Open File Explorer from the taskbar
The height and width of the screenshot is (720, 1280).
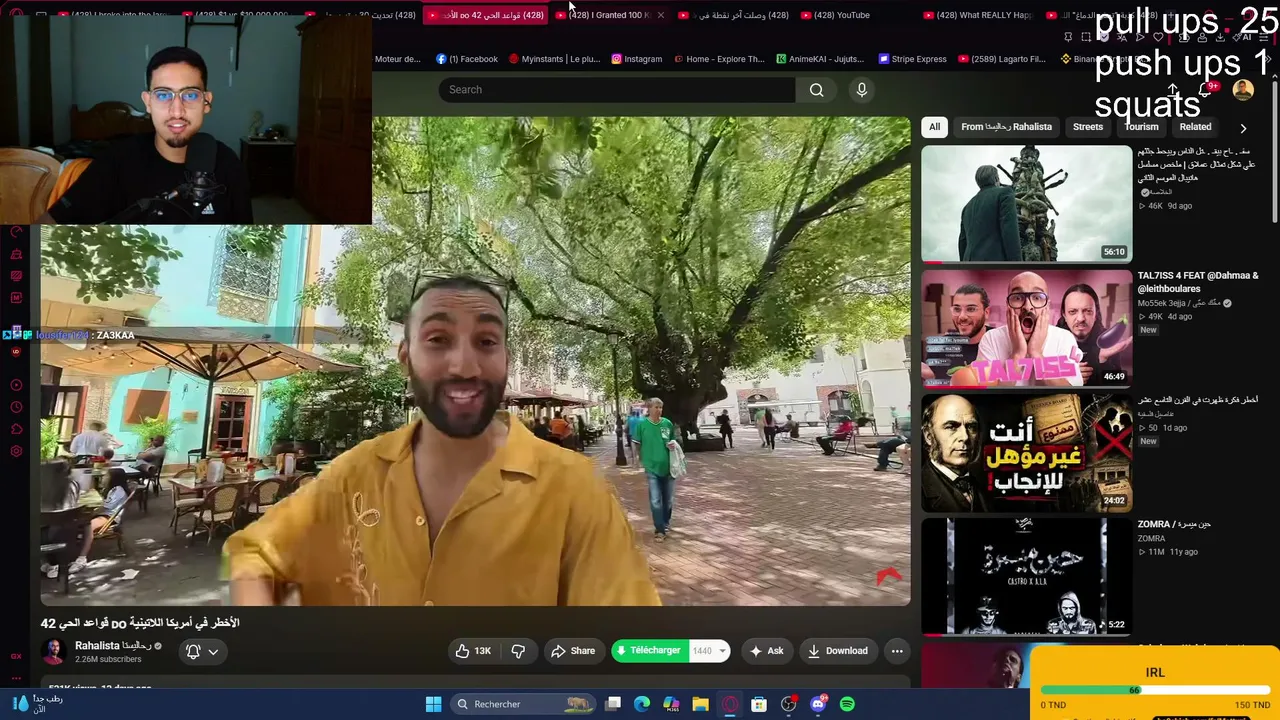coord(701,704)
